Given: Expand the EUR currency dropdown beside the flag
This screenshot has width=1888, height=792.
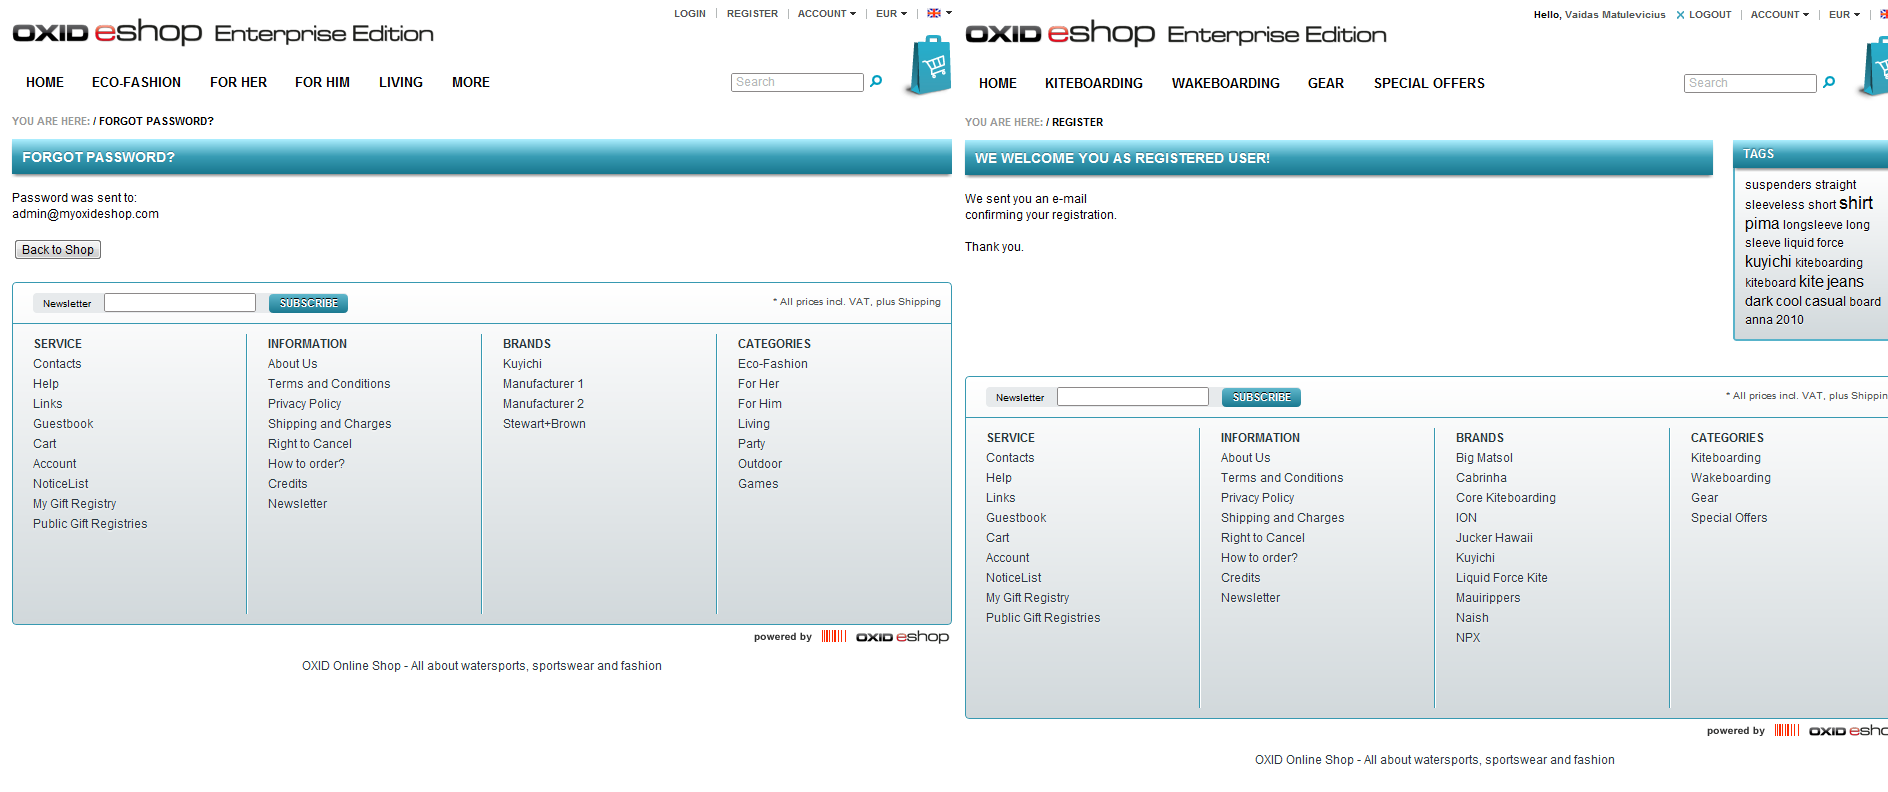Looking at the screenshot, I should 891,14.
